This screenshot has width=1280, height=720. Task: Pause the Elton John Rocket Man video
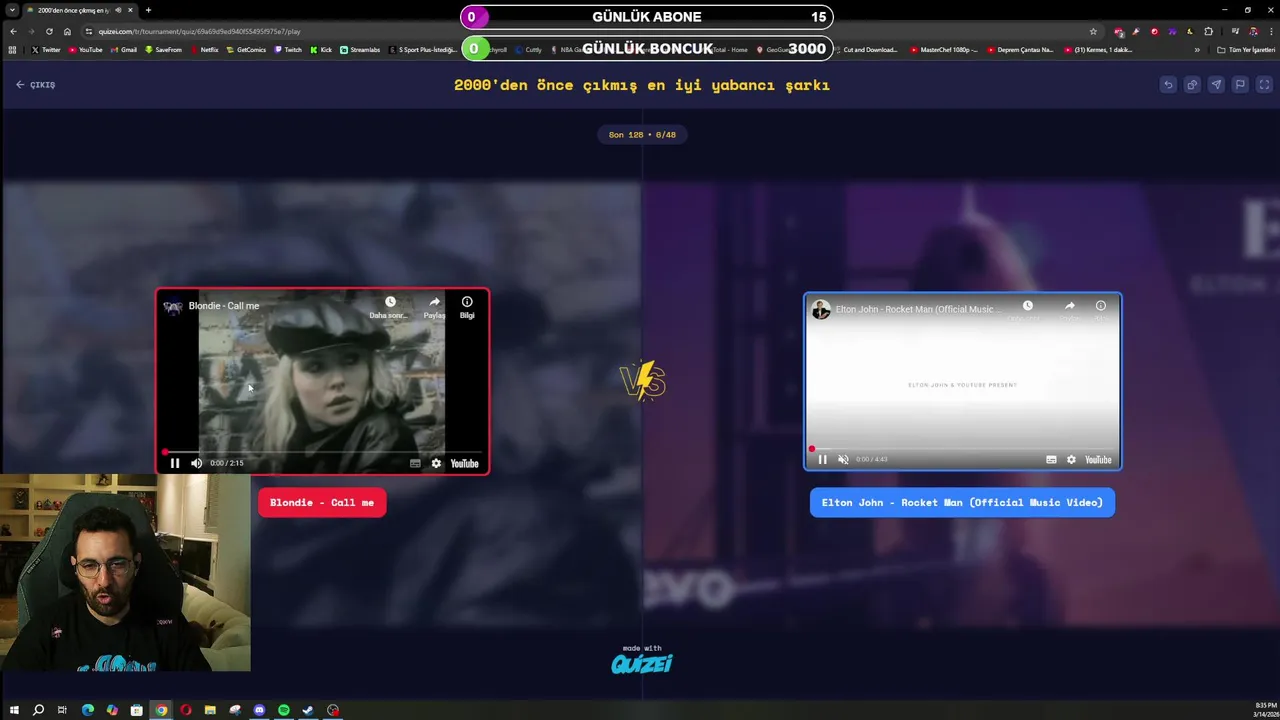tap(823, 459)
